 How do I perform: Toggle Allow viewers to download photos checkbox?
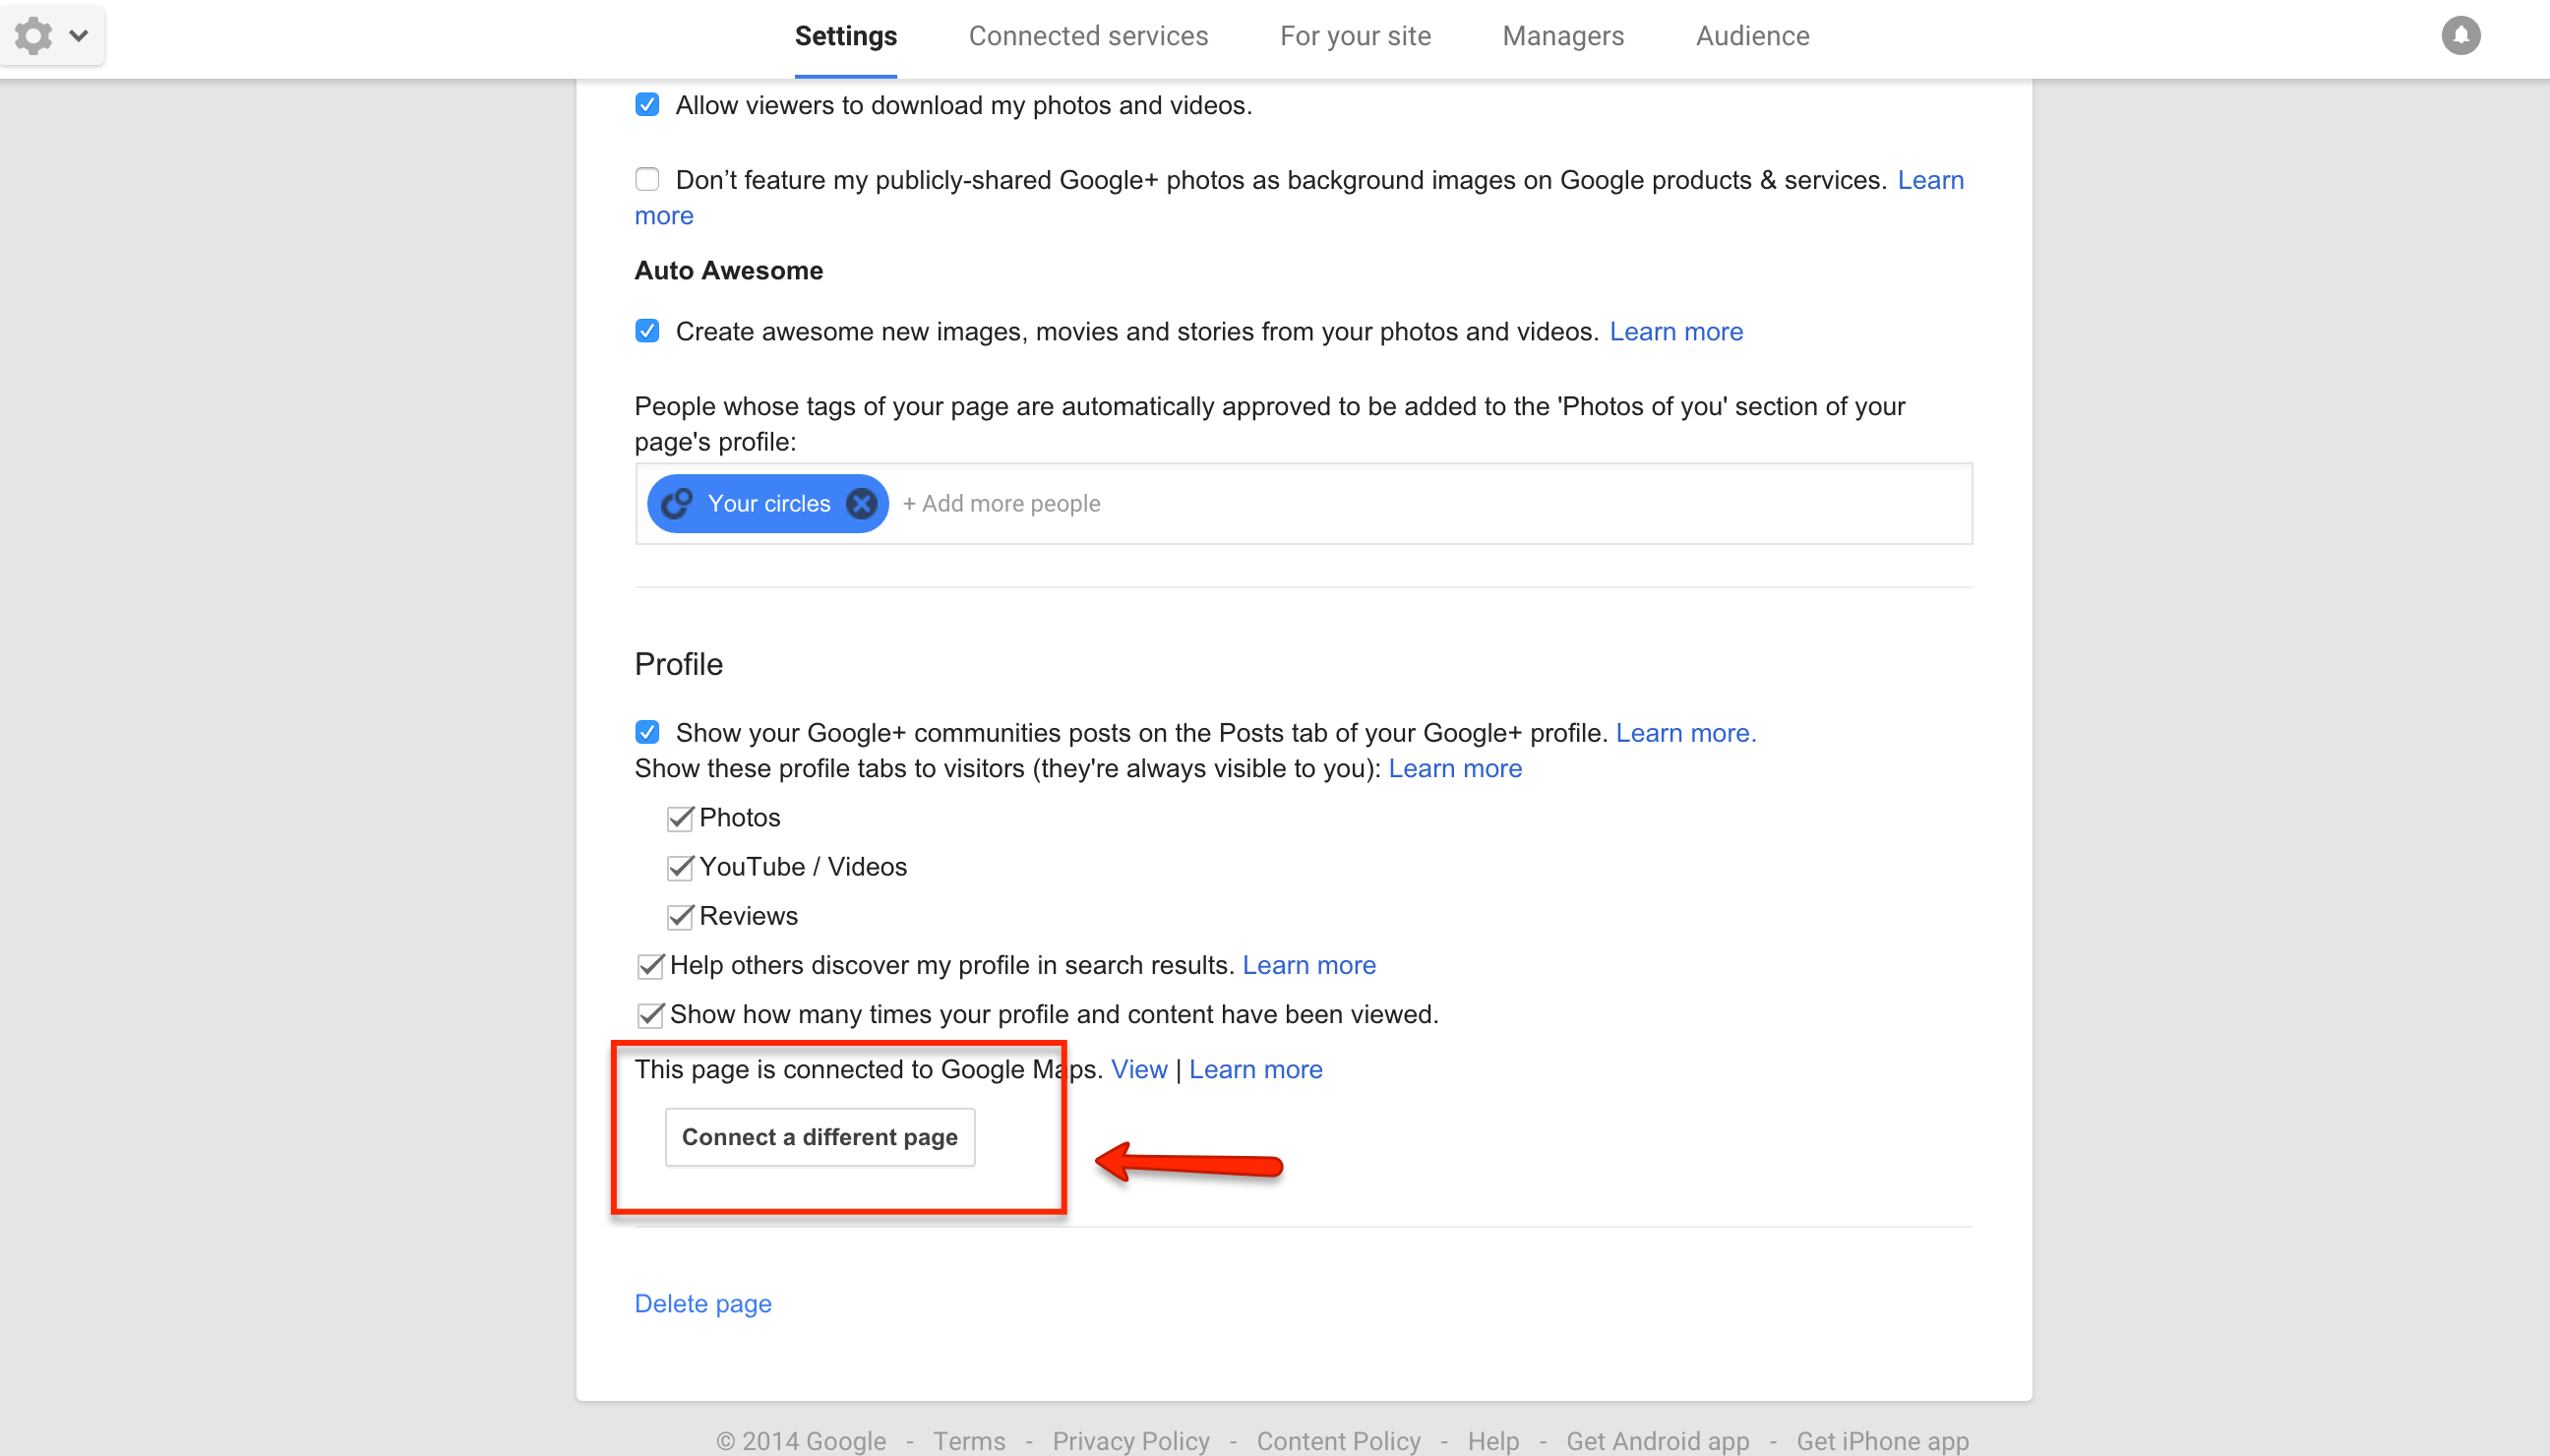(x=647, y=105)
